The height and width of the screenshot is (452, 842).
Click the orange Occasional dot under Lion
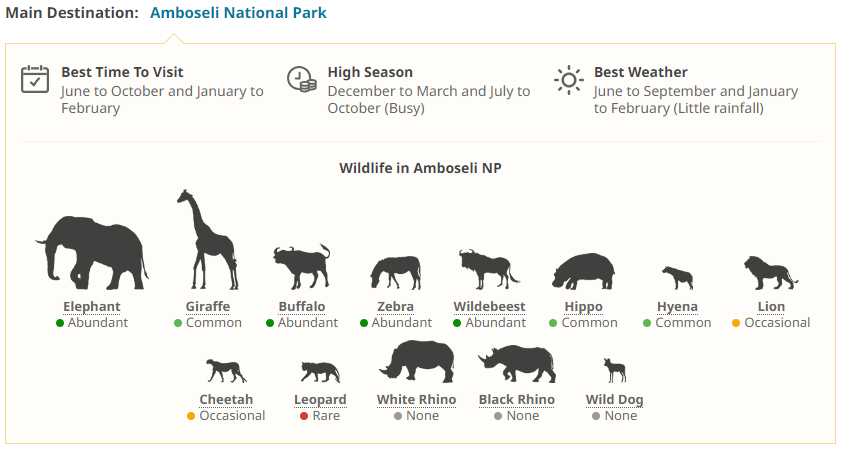(736, 323)
